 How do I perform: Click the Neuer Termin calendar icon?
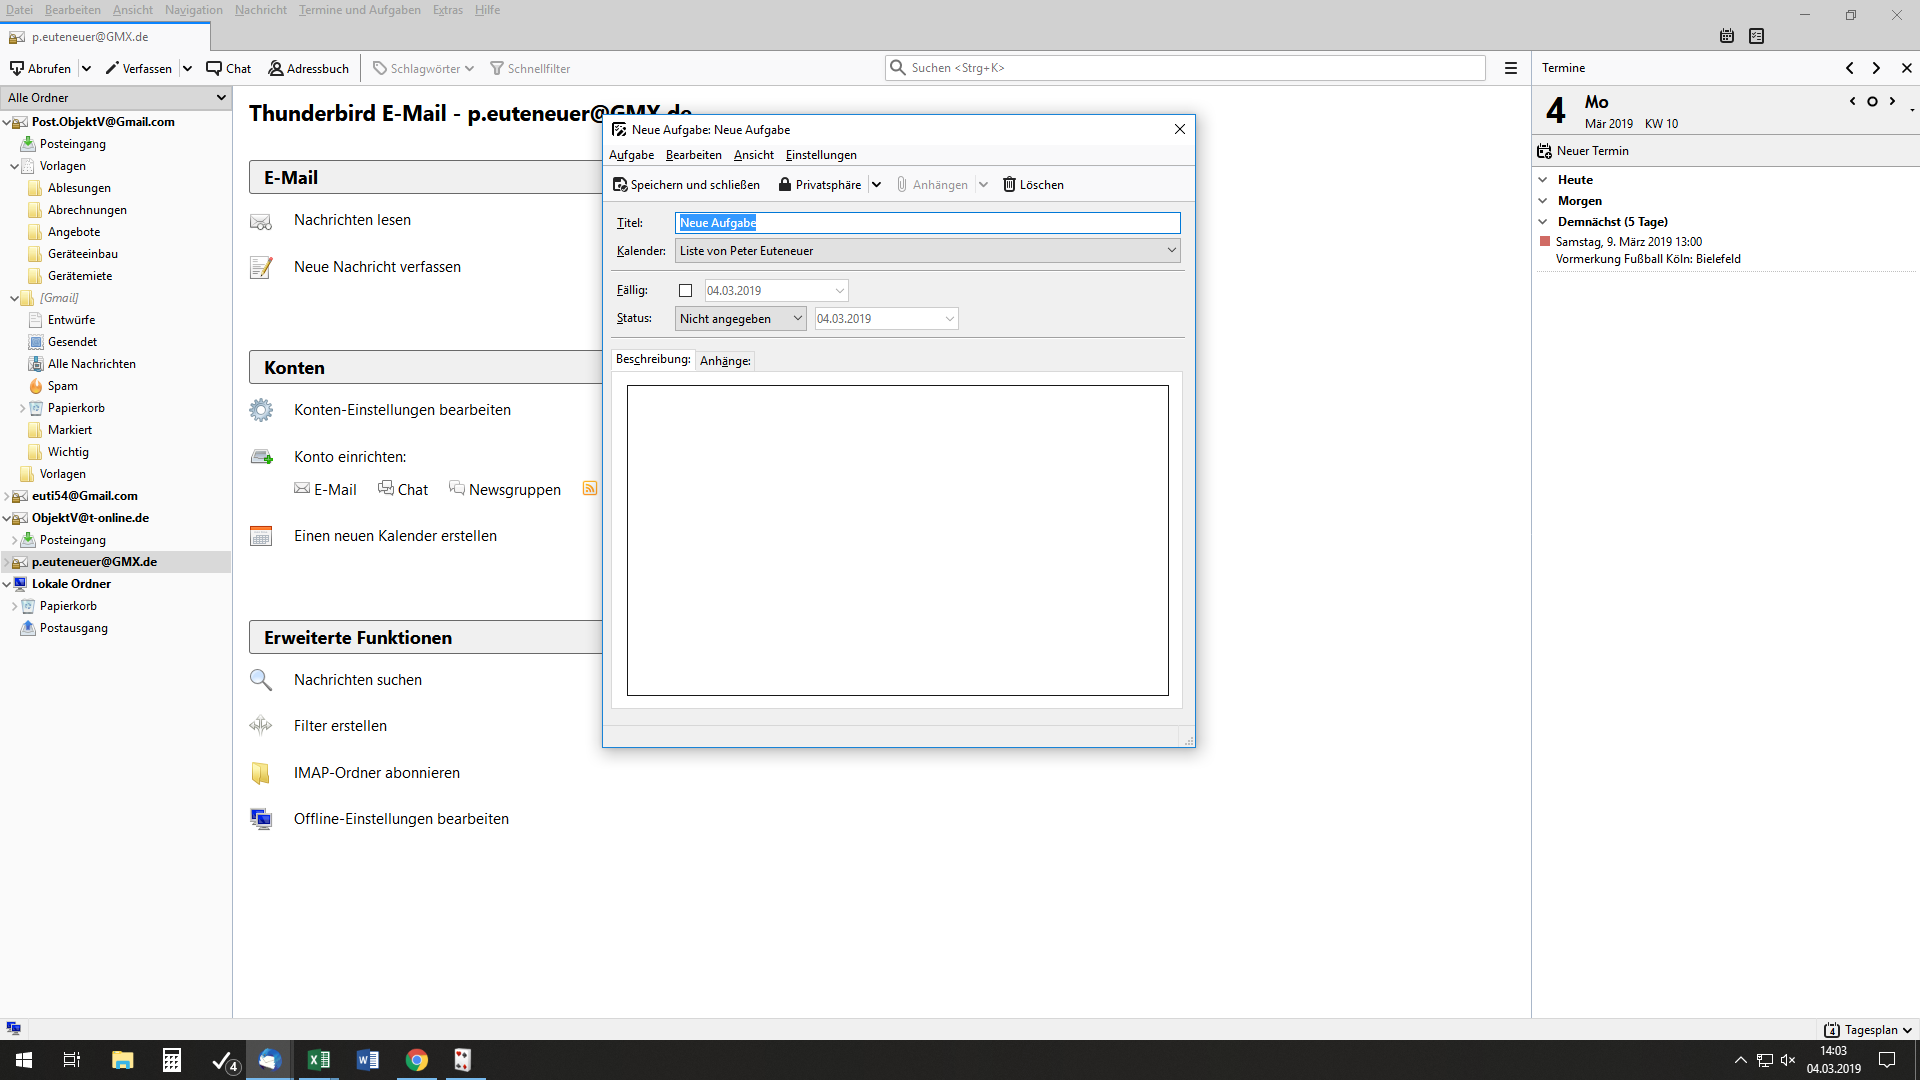[1544, 151]
